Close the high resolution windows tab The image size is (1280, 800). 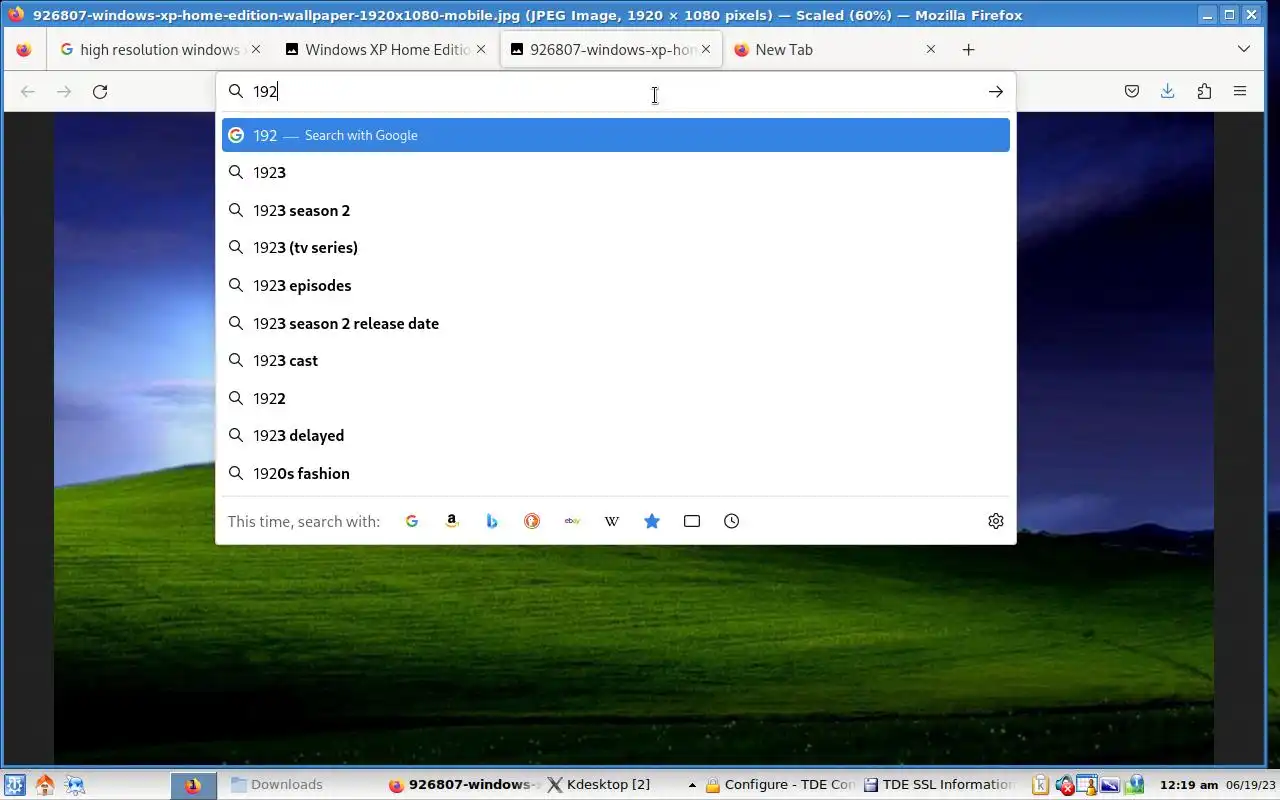click(x=256, y=49)
